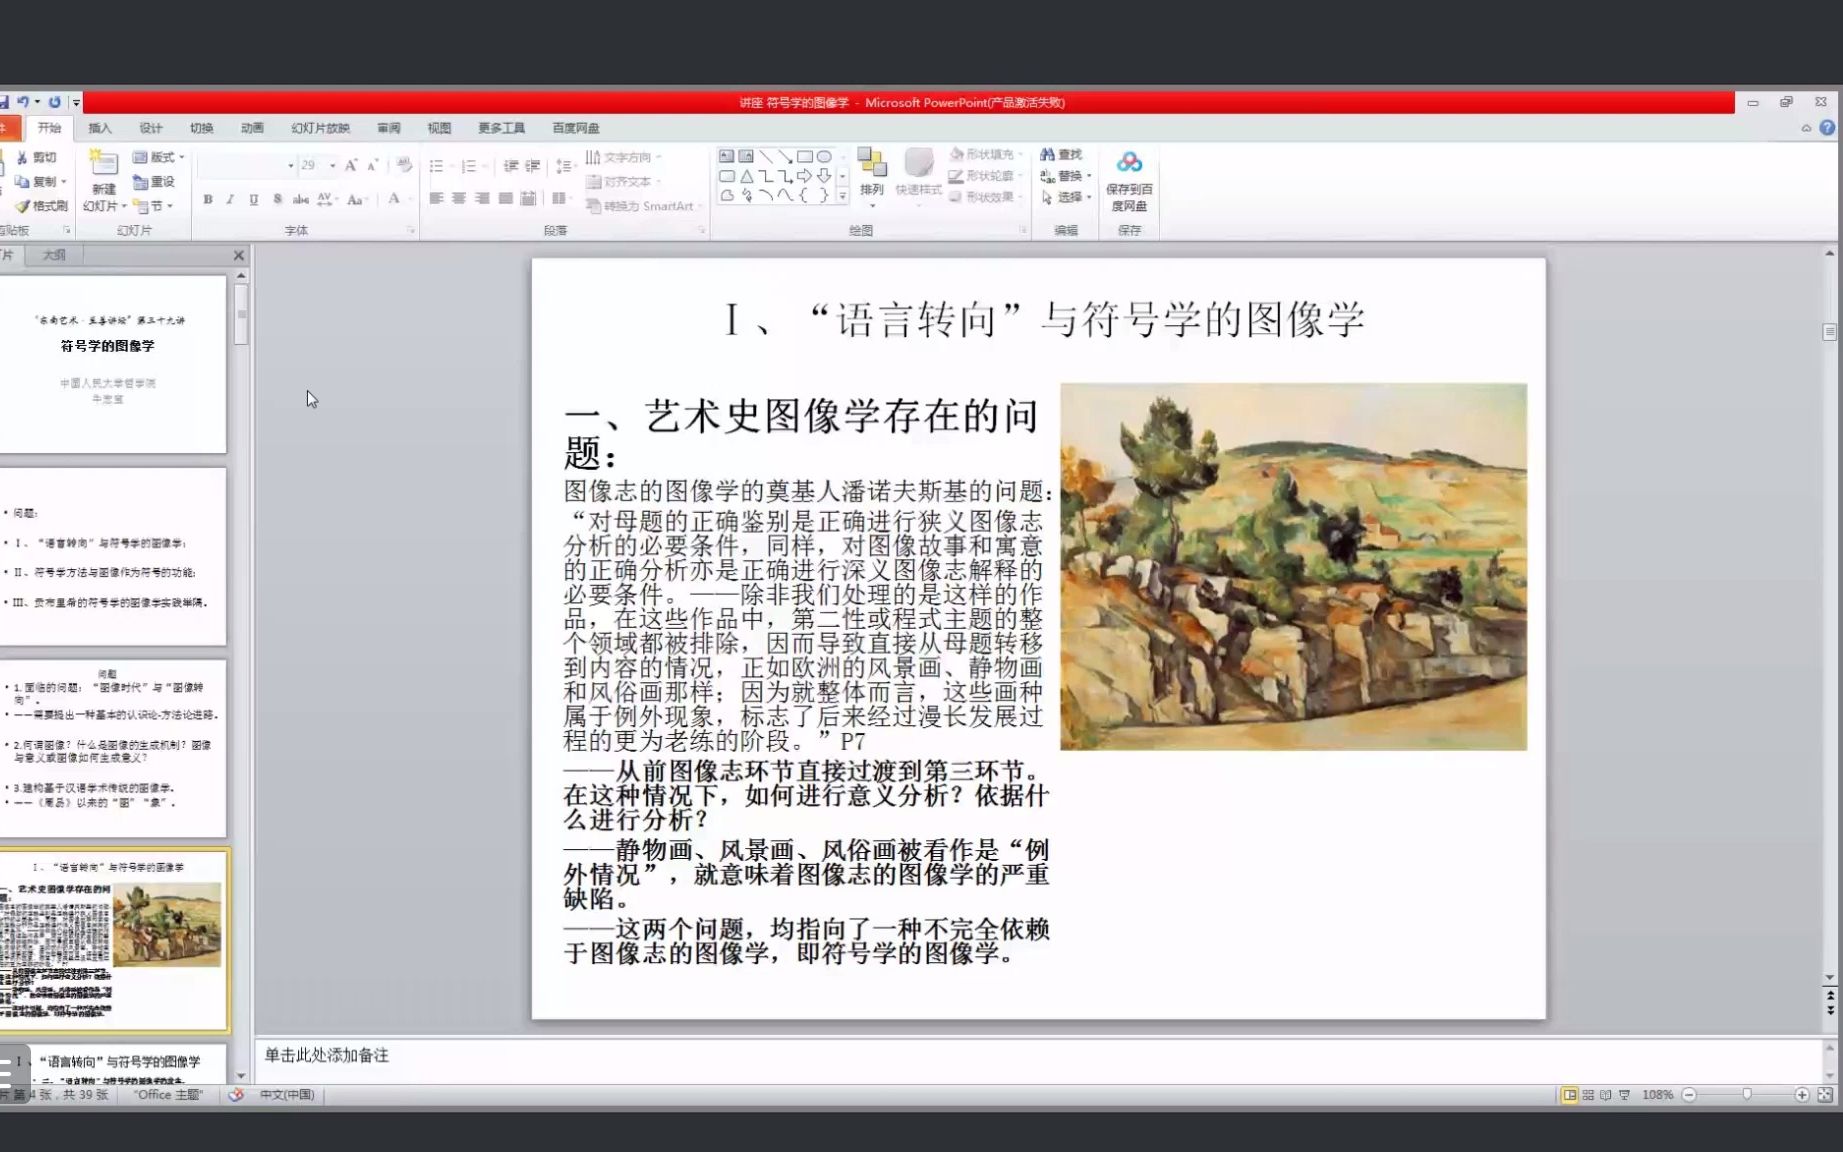The width and height of the screenshot is (1843, 1152).
Task: Close the slide thumbnail pane
Action: pyautogui.click(x=239, y=256)
